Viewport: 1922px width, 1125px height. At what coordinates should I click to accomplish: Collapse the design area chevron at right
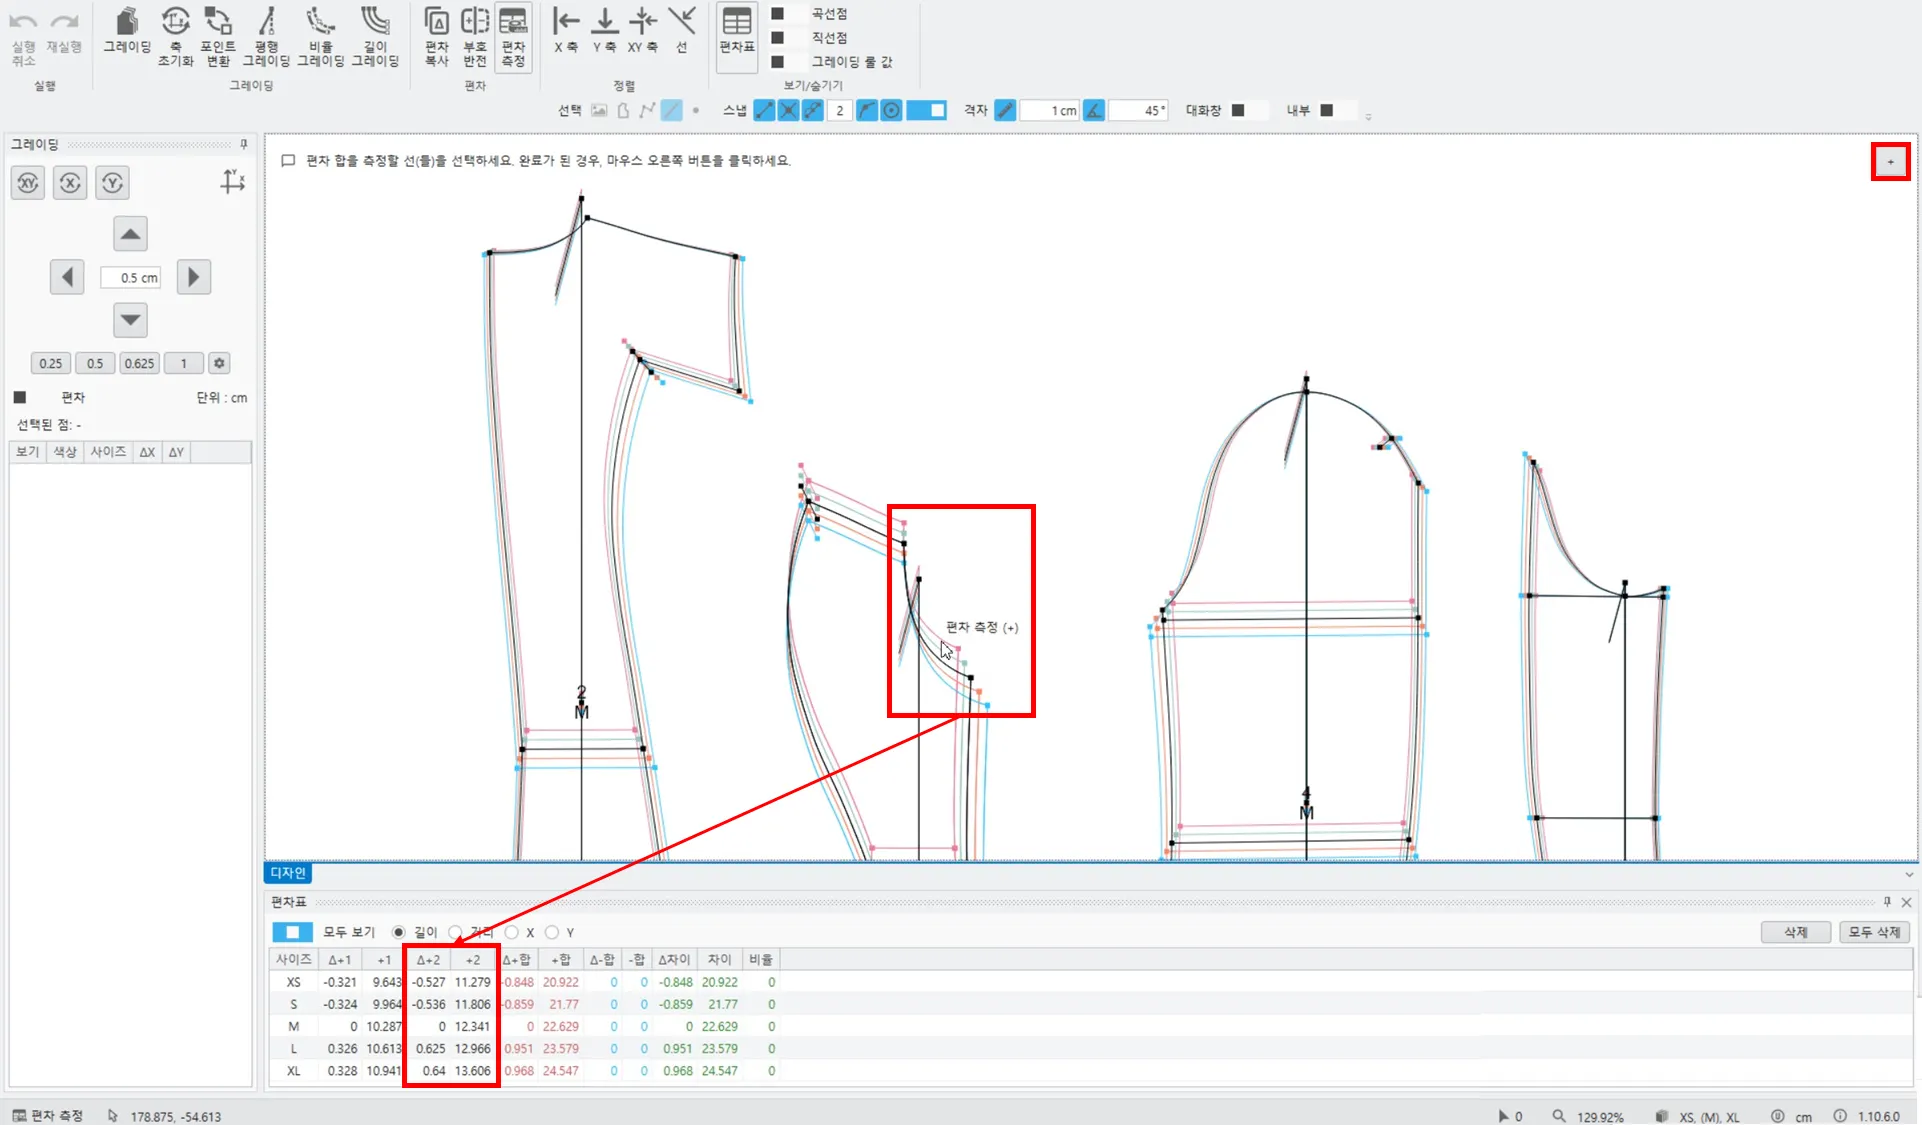1908,874
